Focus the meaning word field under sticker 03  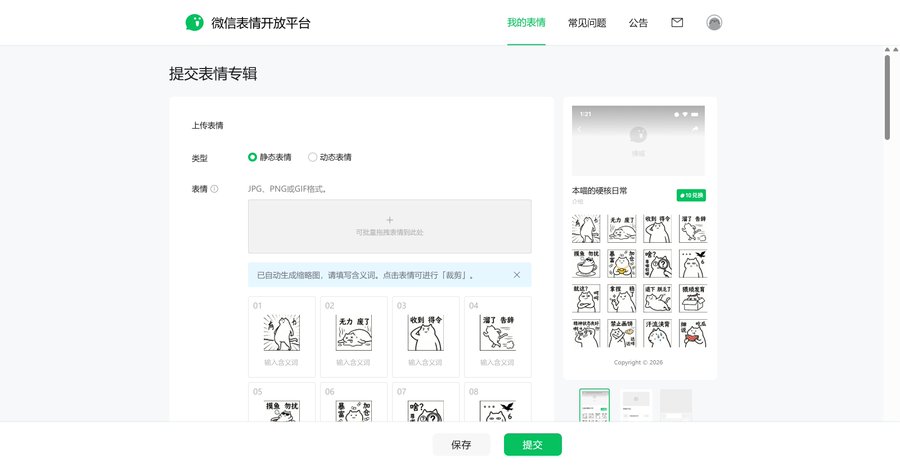(425, 363)
